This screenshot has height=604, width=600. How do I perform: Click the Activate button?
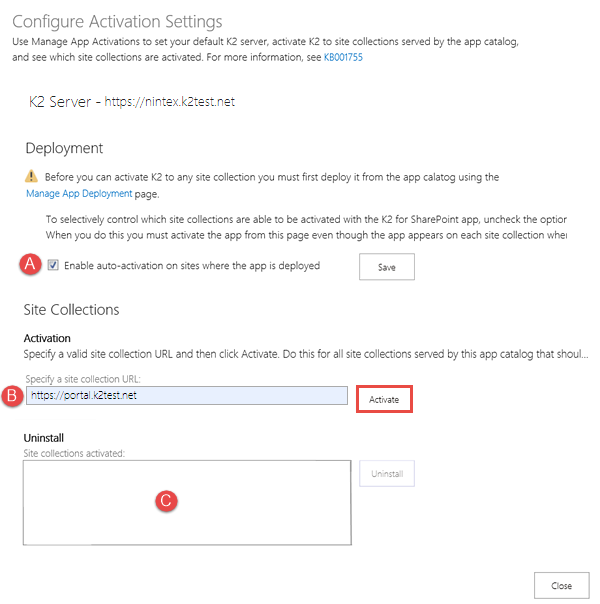384,398
